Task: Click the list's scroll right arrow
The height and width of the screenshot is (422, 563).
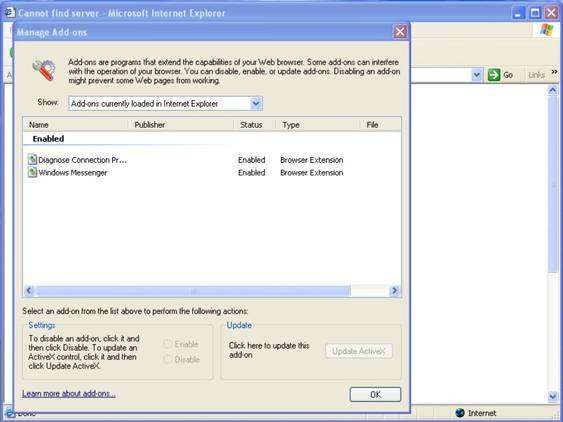Action: (395, 291)
